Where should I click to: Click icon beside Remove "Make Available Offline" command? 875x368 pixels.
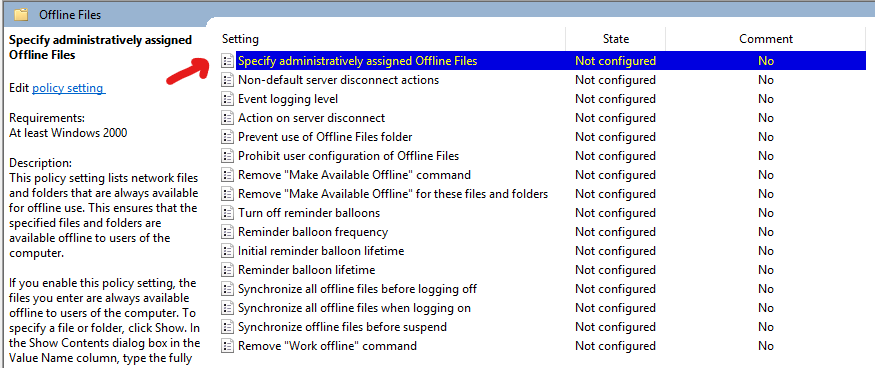(x=227, y=175)
